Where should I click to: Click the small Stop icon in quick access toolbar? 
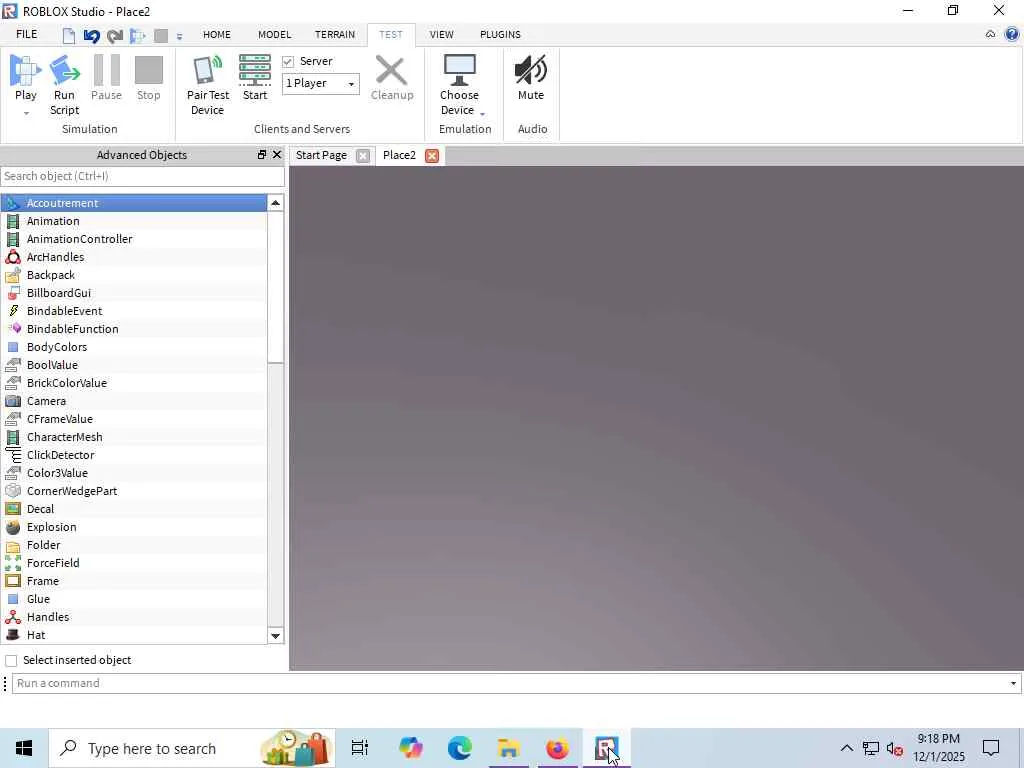[x=161, y=35]
